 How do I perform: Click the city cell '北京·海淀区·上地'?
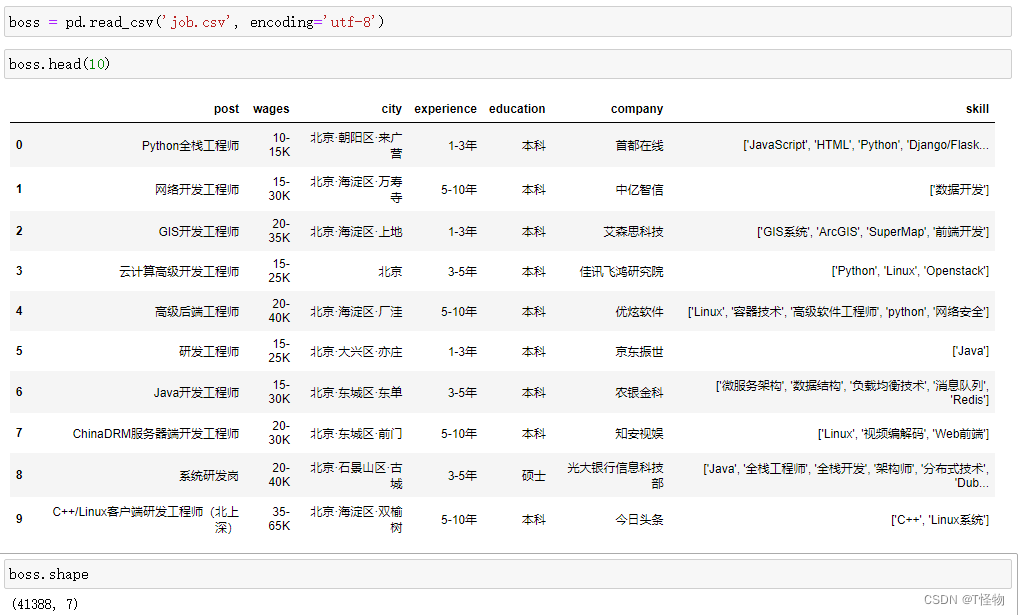[x=356, y=231]
